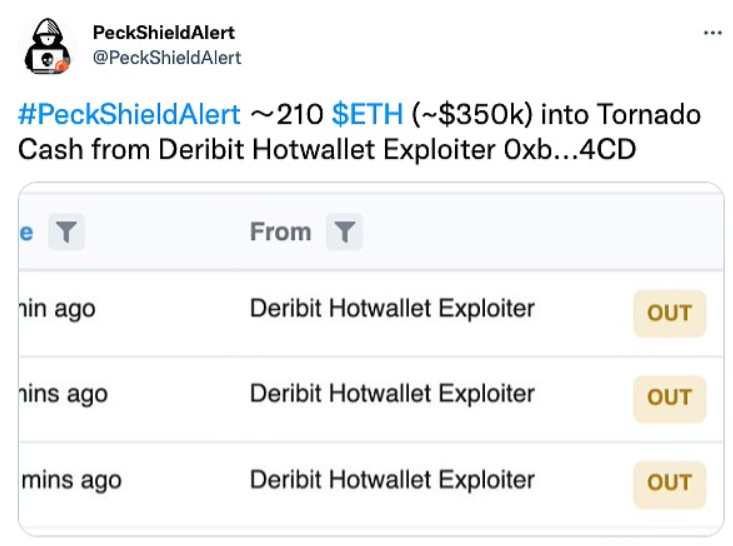Click the OUT badge in third row

(x=669, y=482)
